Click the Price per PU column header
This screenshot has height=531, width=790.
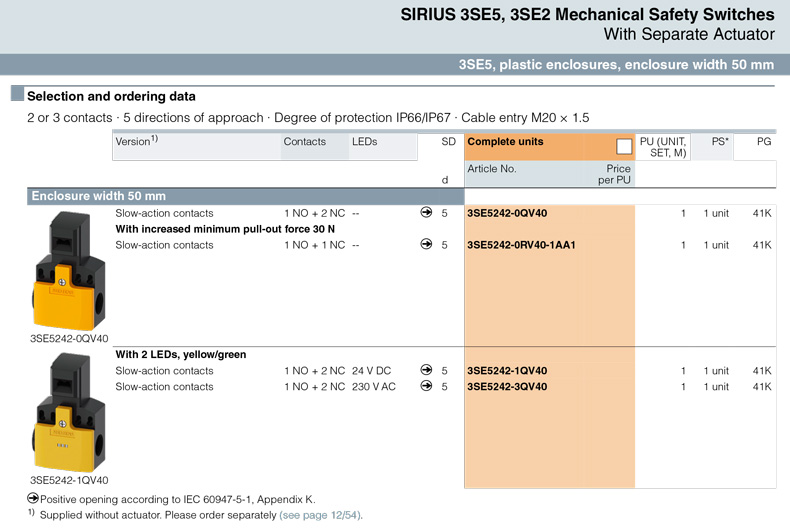pyautogui.click(x=613, y=175)
